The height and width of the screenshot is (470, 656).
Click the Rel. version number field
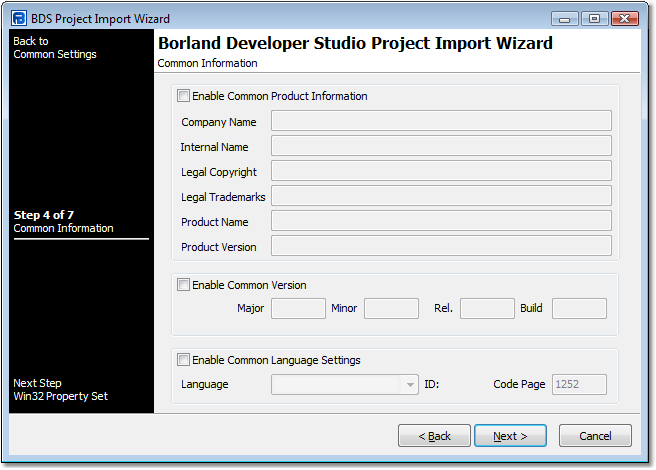(487, 308)
